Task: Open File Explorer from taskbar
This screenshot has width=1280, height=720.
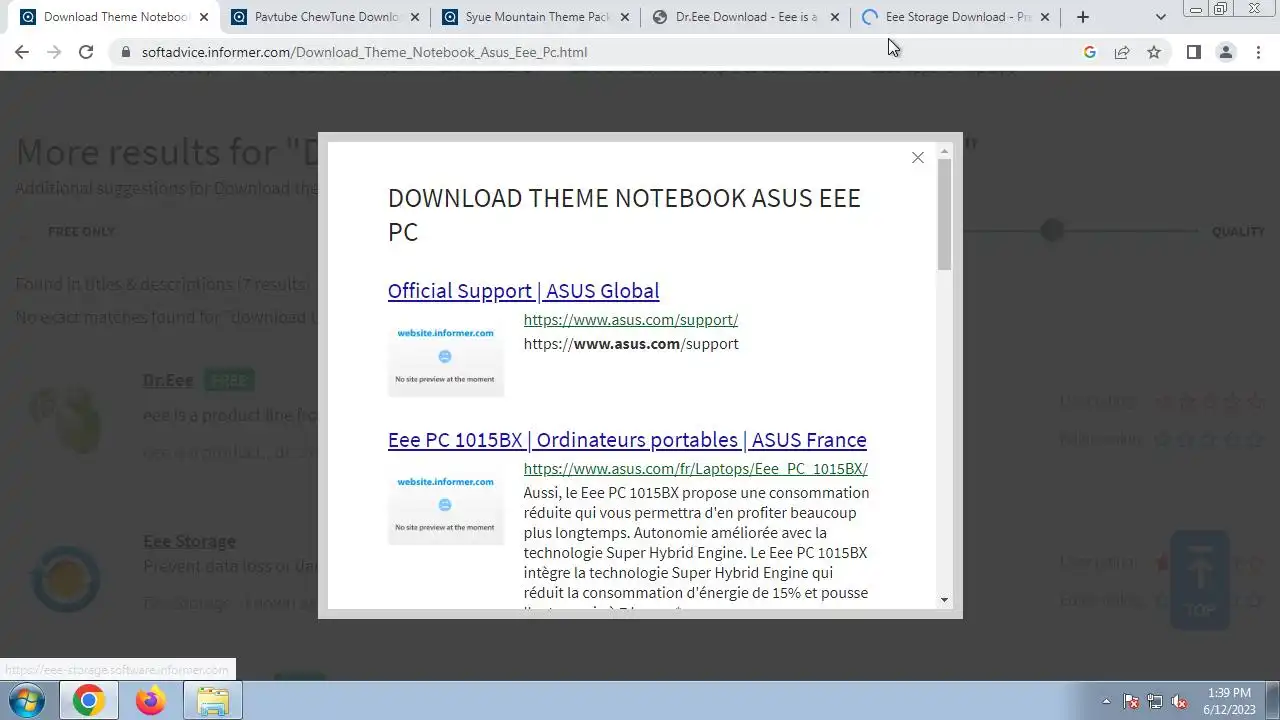Action: pyautogui.click(x=213, y=701)
